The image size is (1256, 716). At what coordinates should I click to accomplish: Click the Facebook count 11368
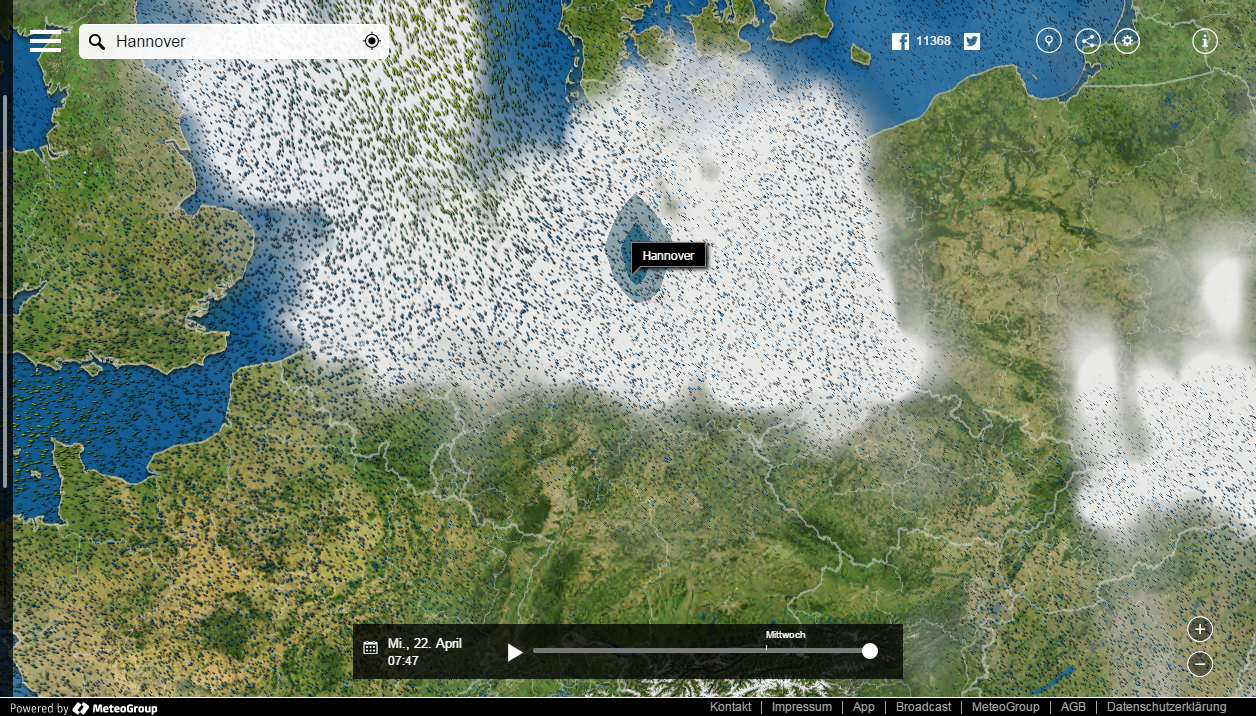[x=933, y=41]
